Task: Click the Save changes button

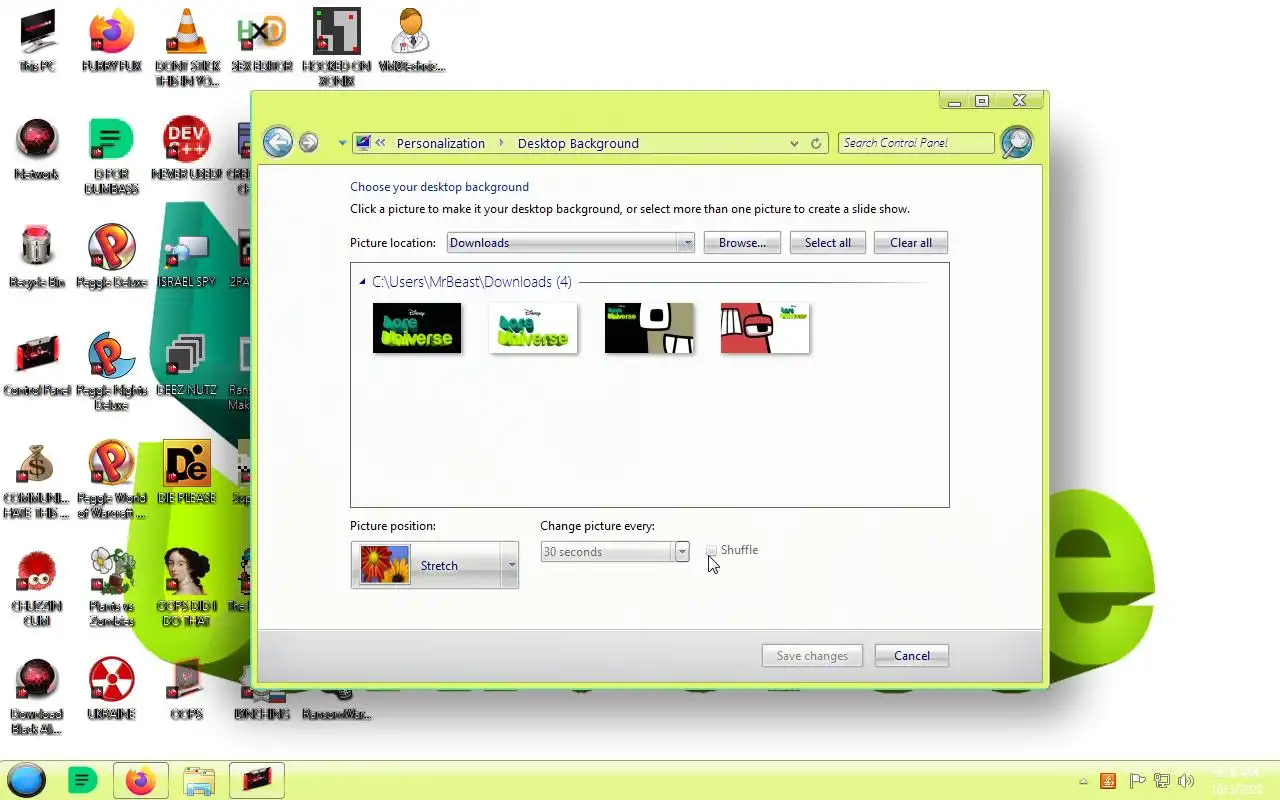Action: tap(812, 656)
